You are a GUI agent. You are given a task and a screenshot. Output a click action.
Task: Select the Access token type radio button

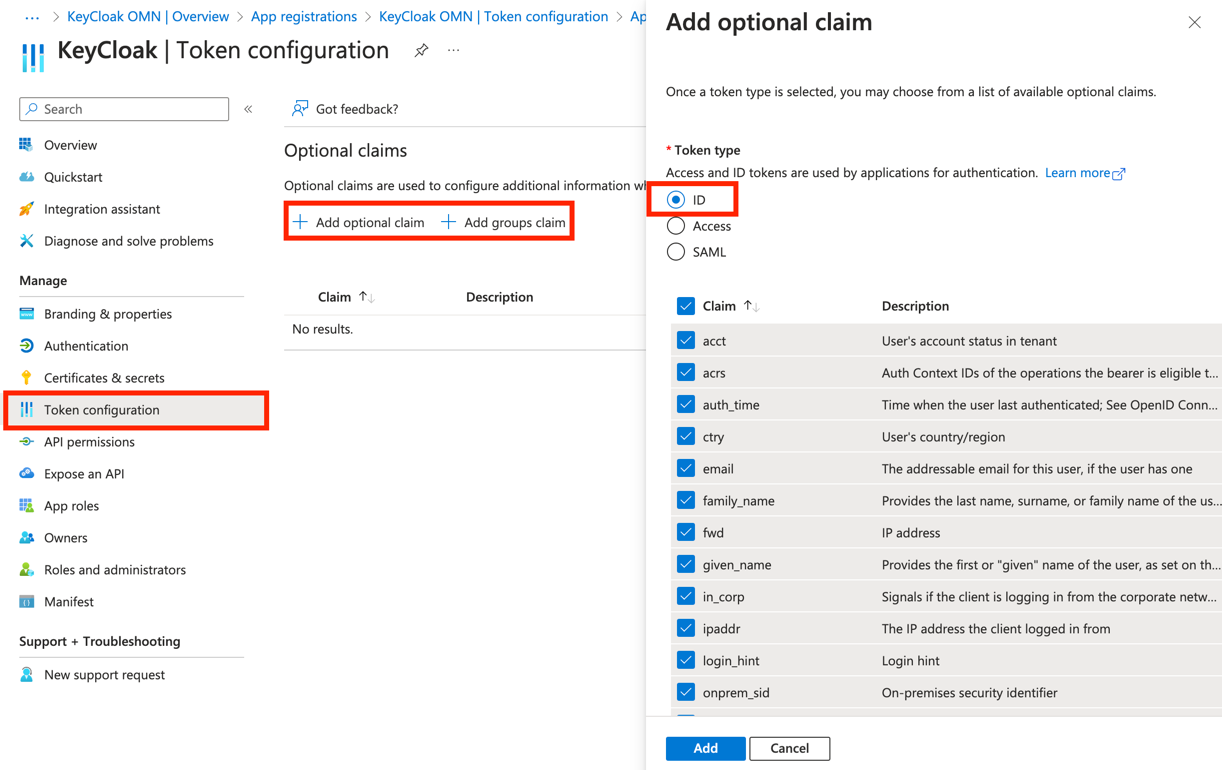point(676,226)
